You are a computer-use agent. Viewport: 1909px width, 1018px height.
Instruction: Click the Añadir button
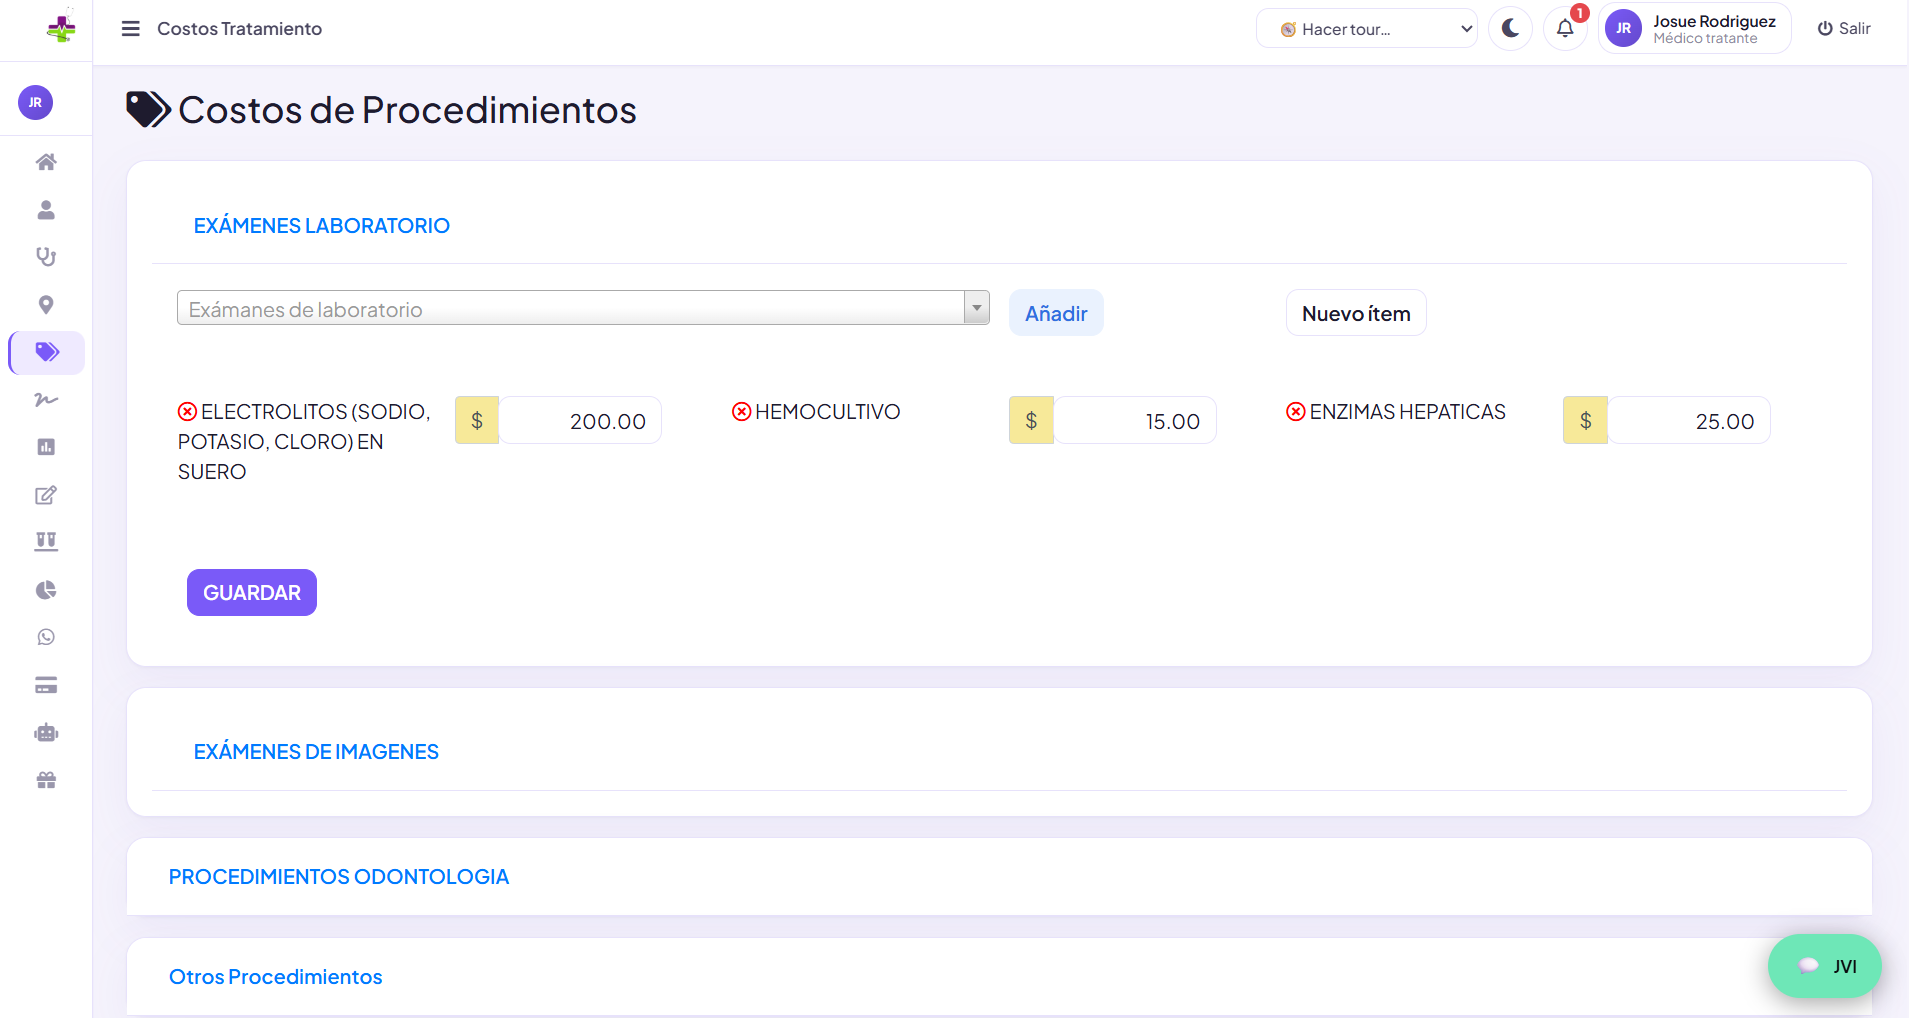pos(1056,313)
